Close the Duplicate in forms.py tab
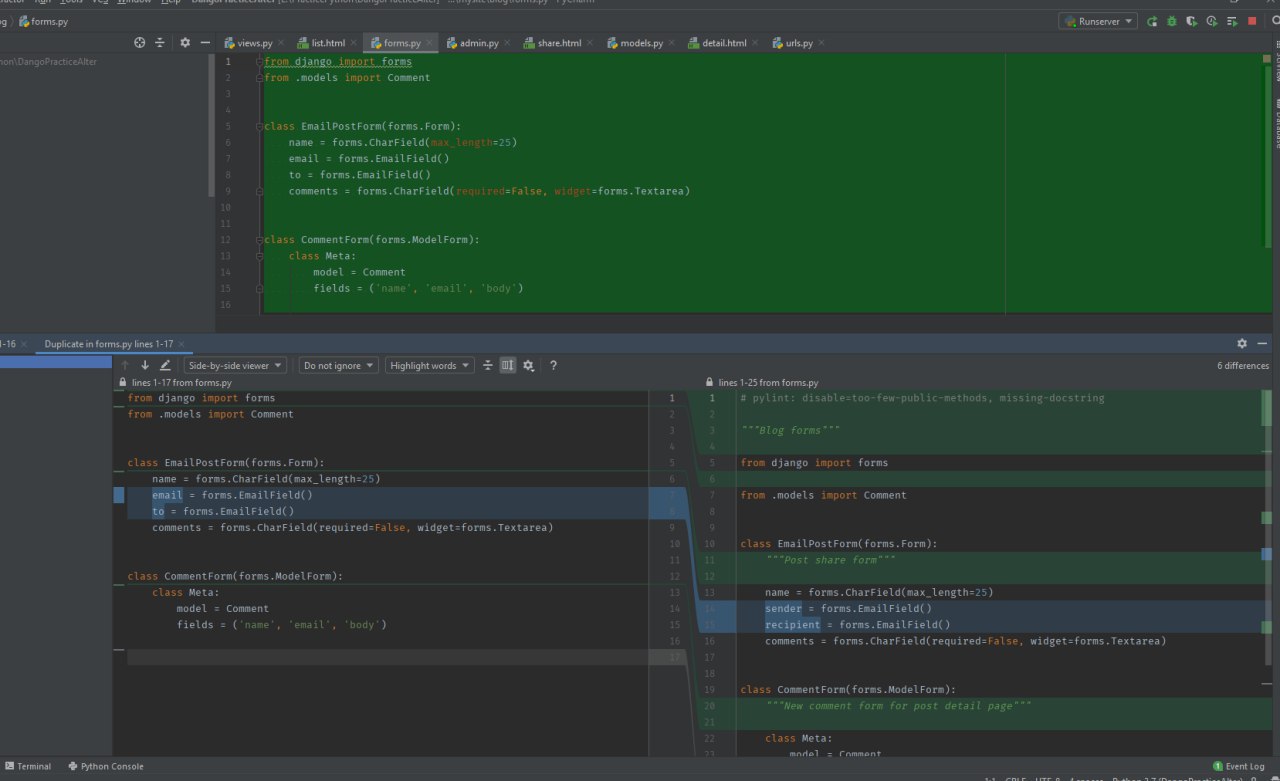The height and width of the screenshot is (781, 1280). point(183,343)
